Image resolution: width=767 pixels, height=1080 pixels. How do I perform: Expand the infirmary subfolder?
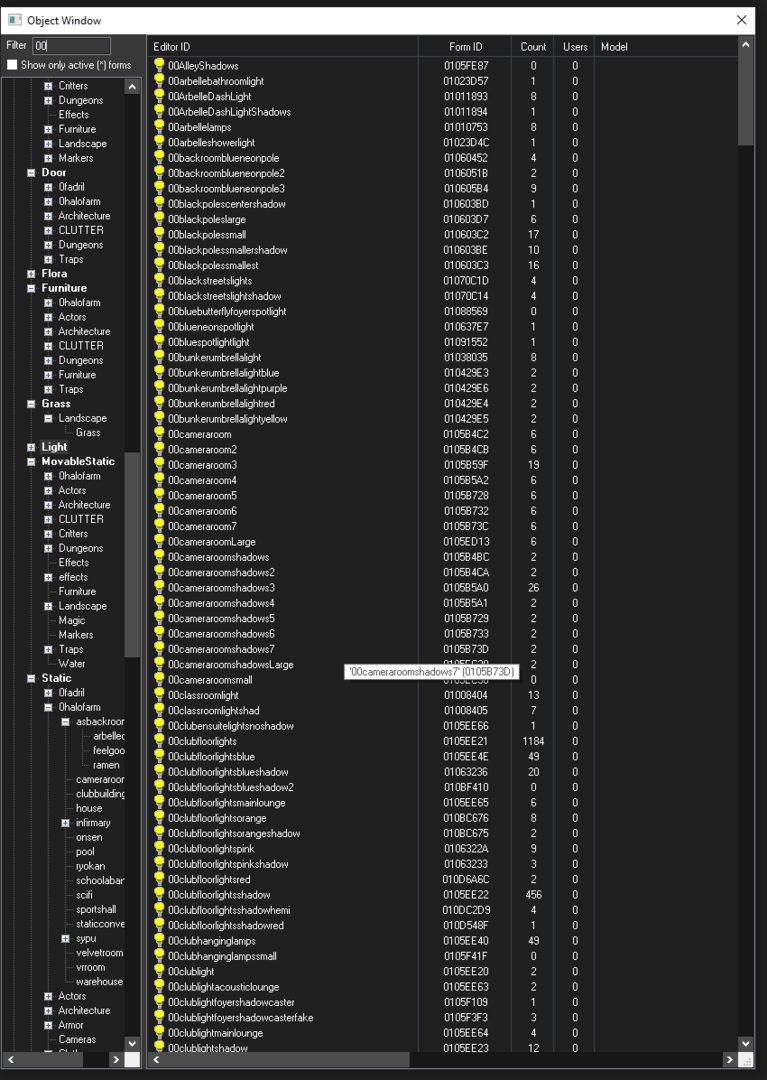click(65, 823)
